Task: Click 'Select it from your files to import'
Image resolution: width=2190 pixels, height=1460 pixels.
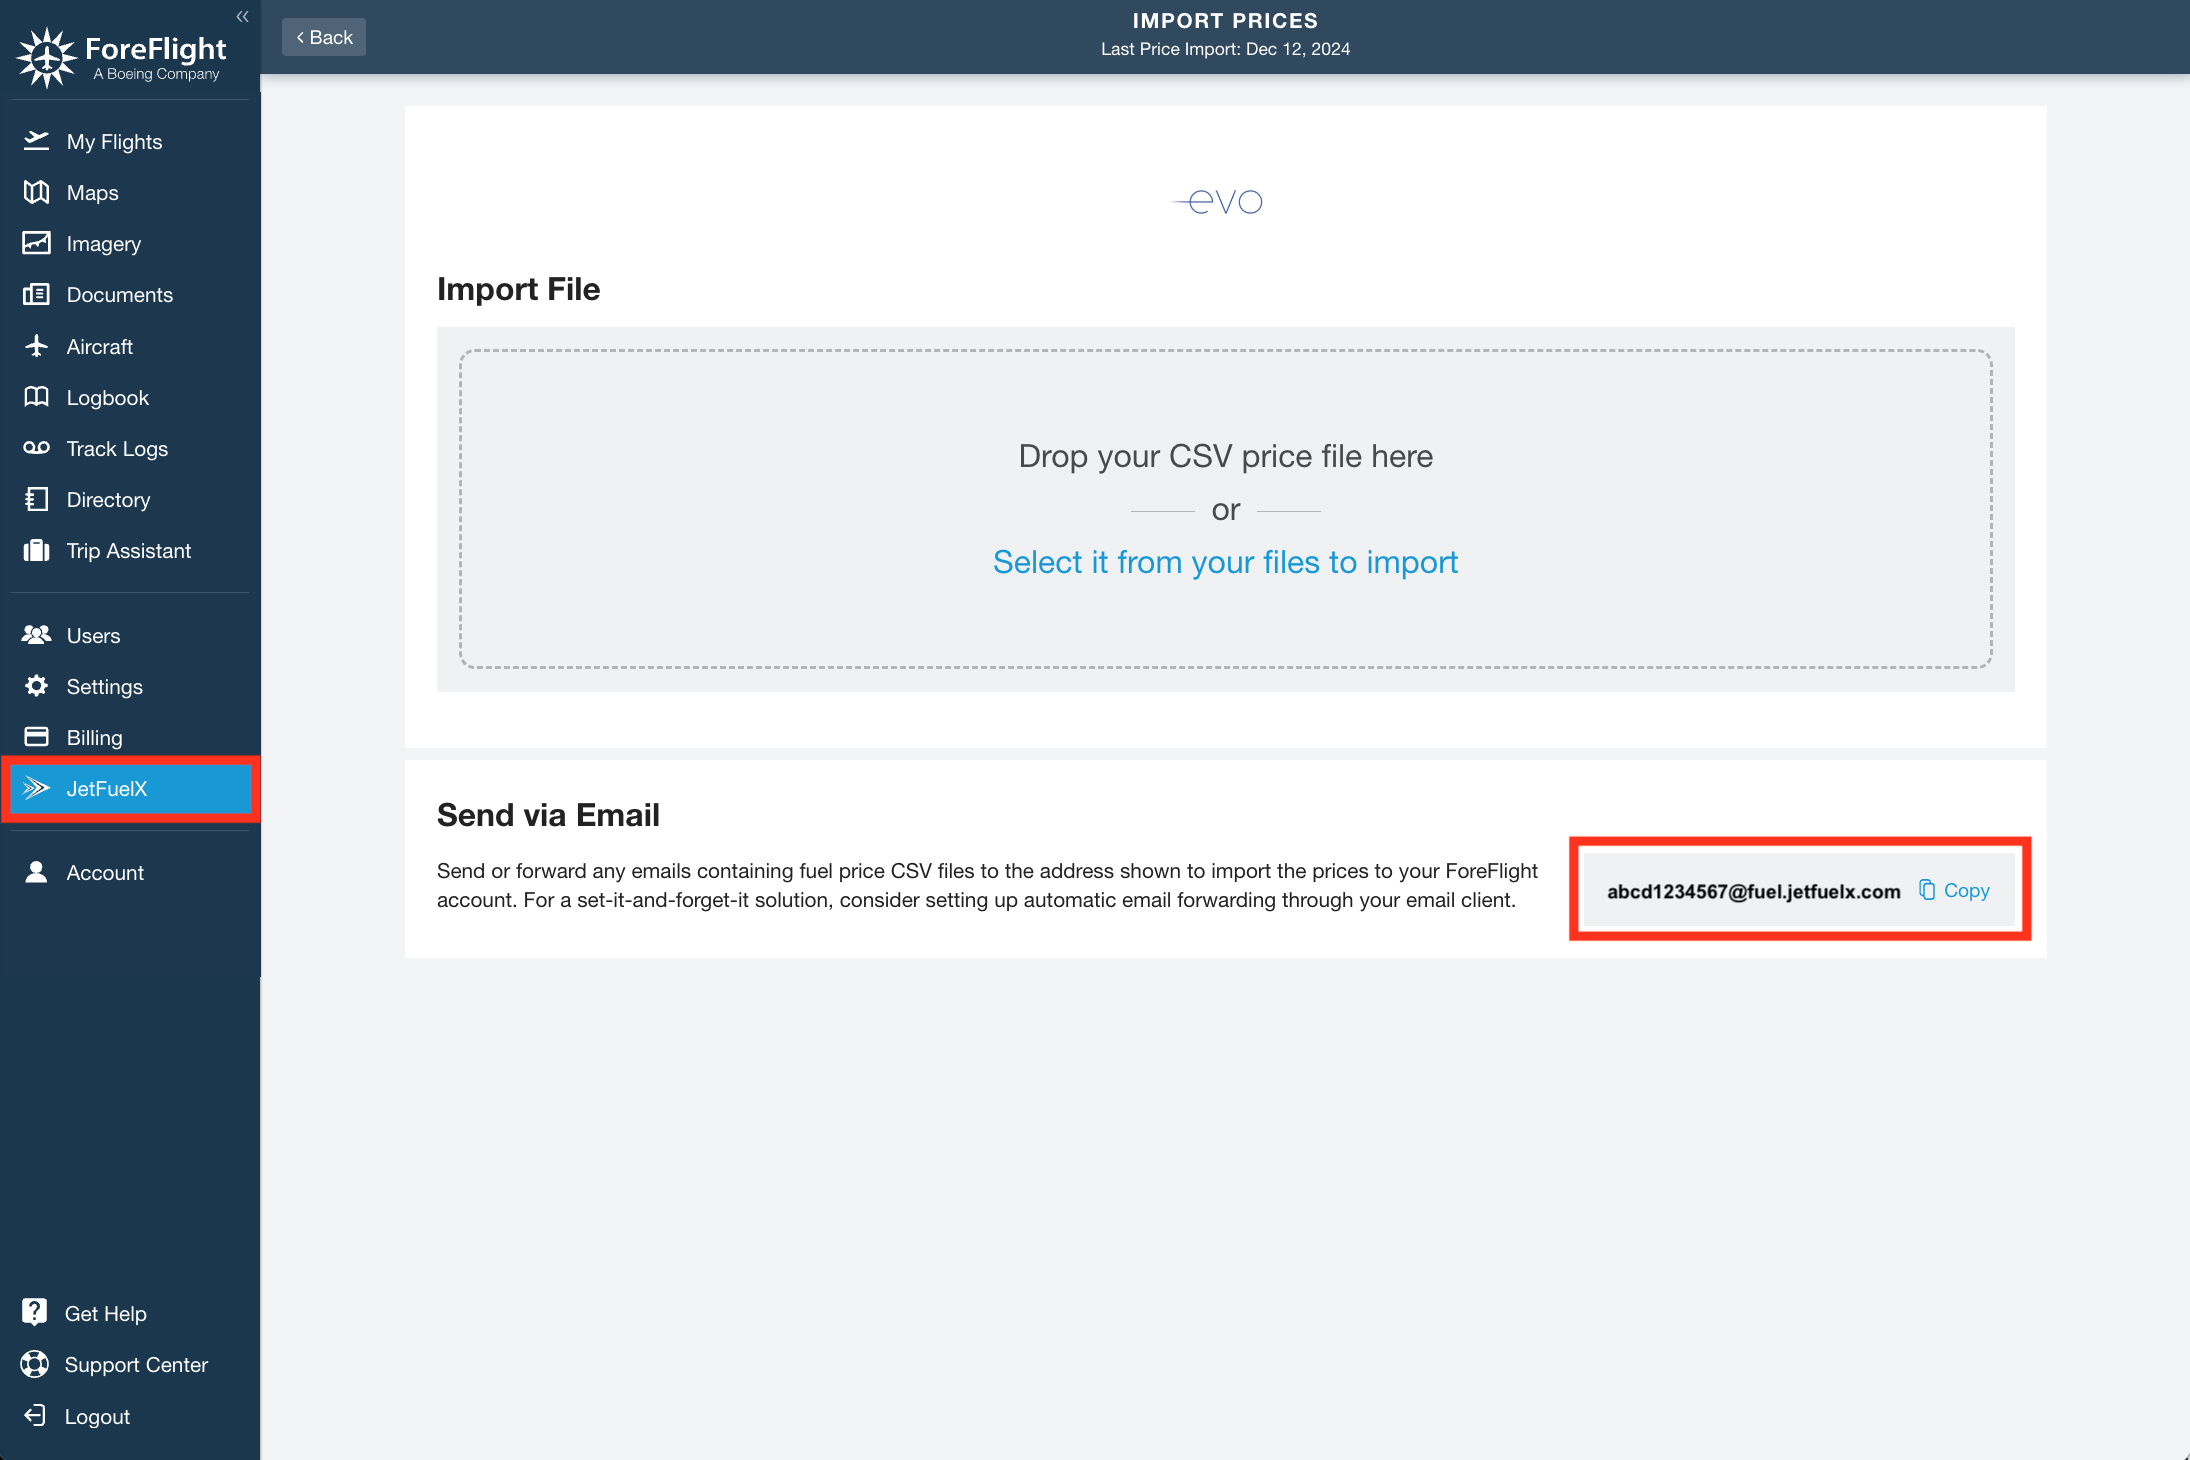Action: click(x=1225, y=562)
